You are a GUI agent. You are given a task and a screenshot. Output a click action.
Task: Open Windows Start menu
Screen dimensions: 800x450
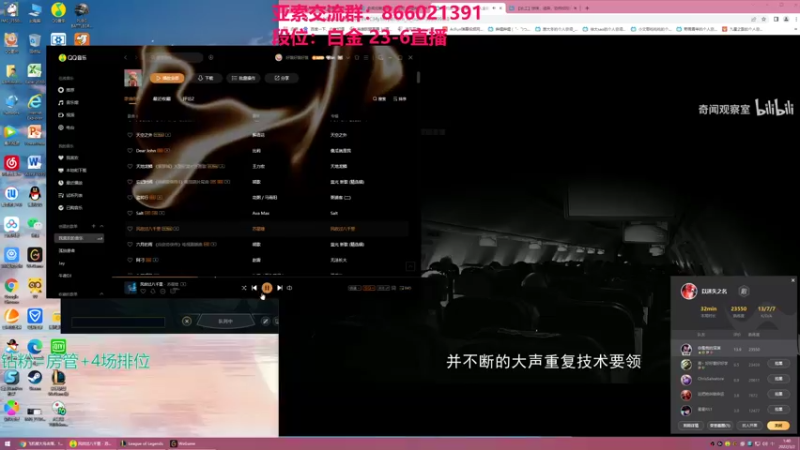pos(7,444)
